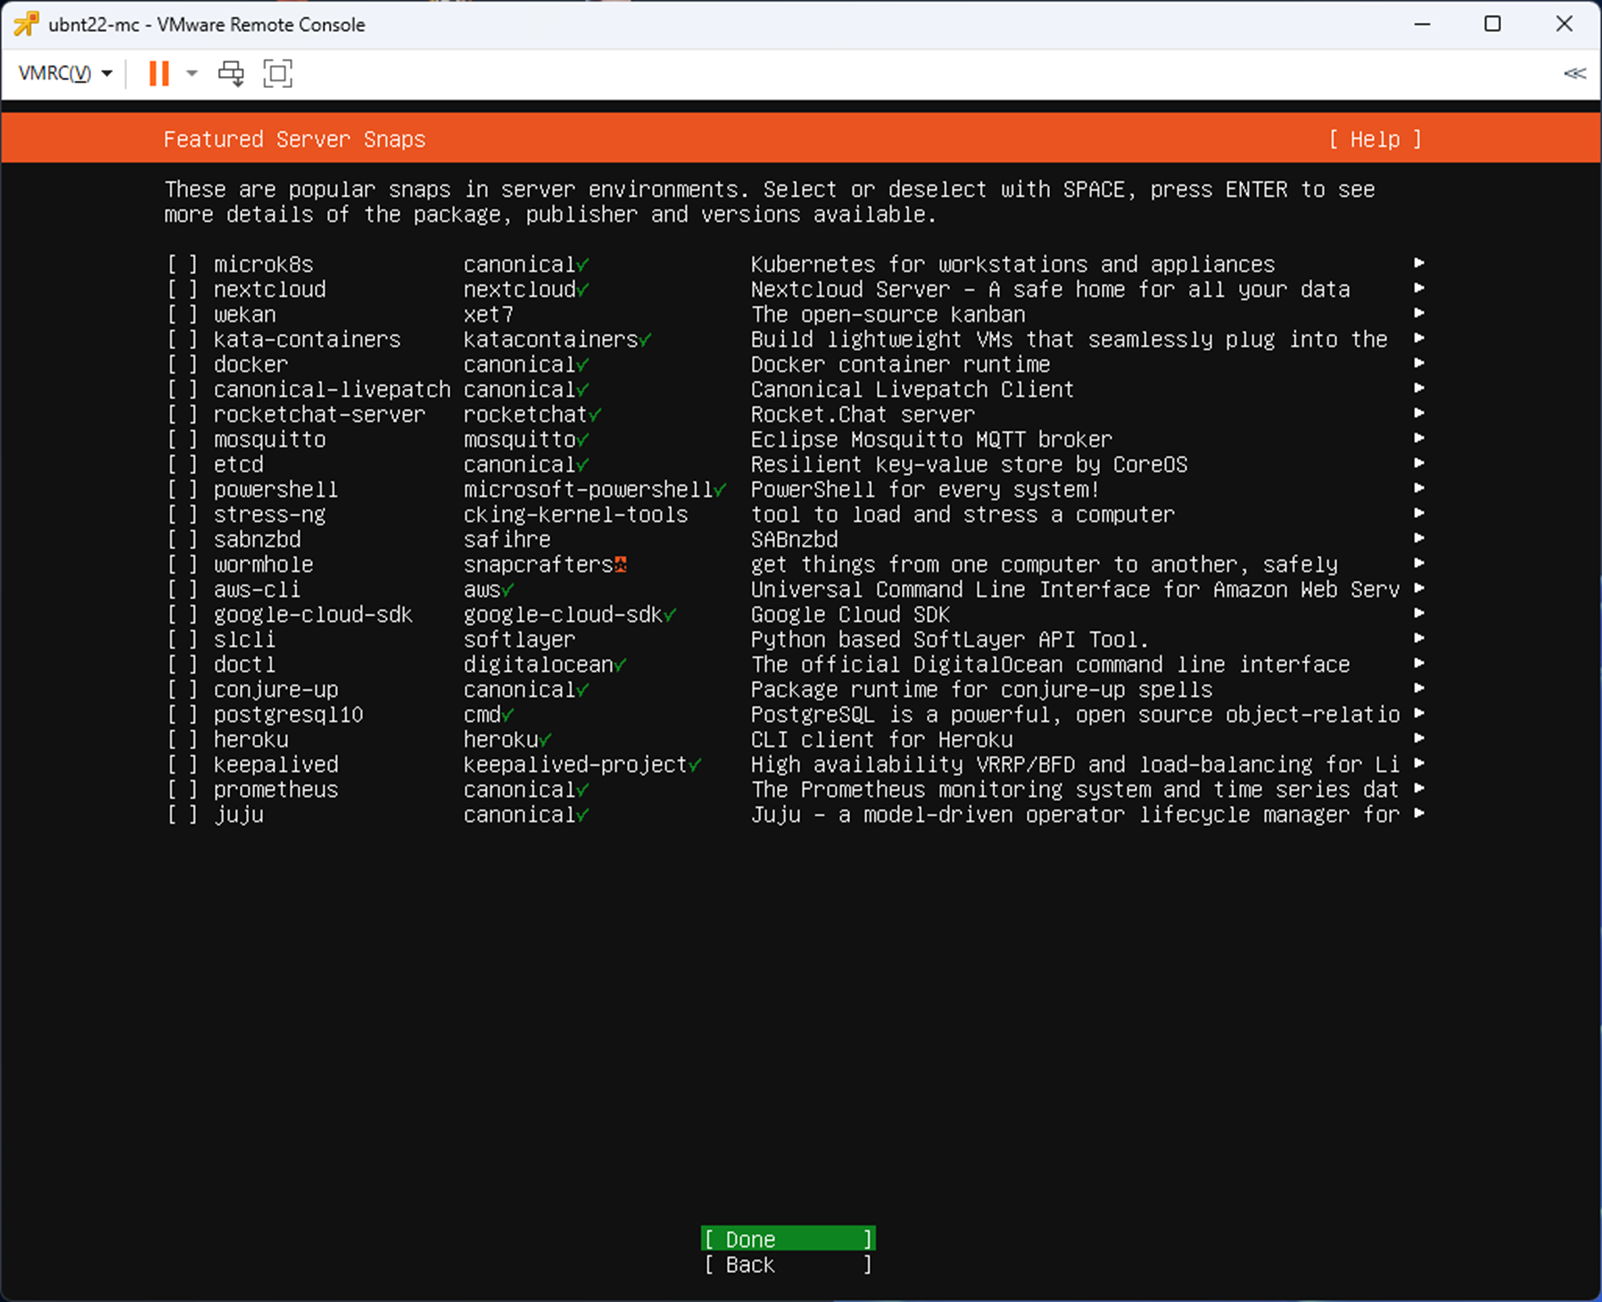The height and width of the screenshot is (1302, 1602).
Task: Click the verified checkmark beside cmd publisher
Action: point(508,715)
